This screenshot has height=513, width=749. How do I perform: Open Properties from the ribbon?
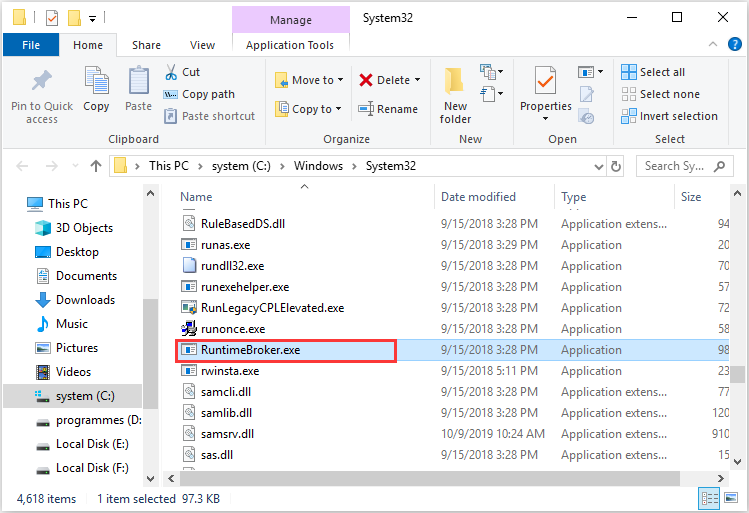pyautogui.click(x=546, y=93)
